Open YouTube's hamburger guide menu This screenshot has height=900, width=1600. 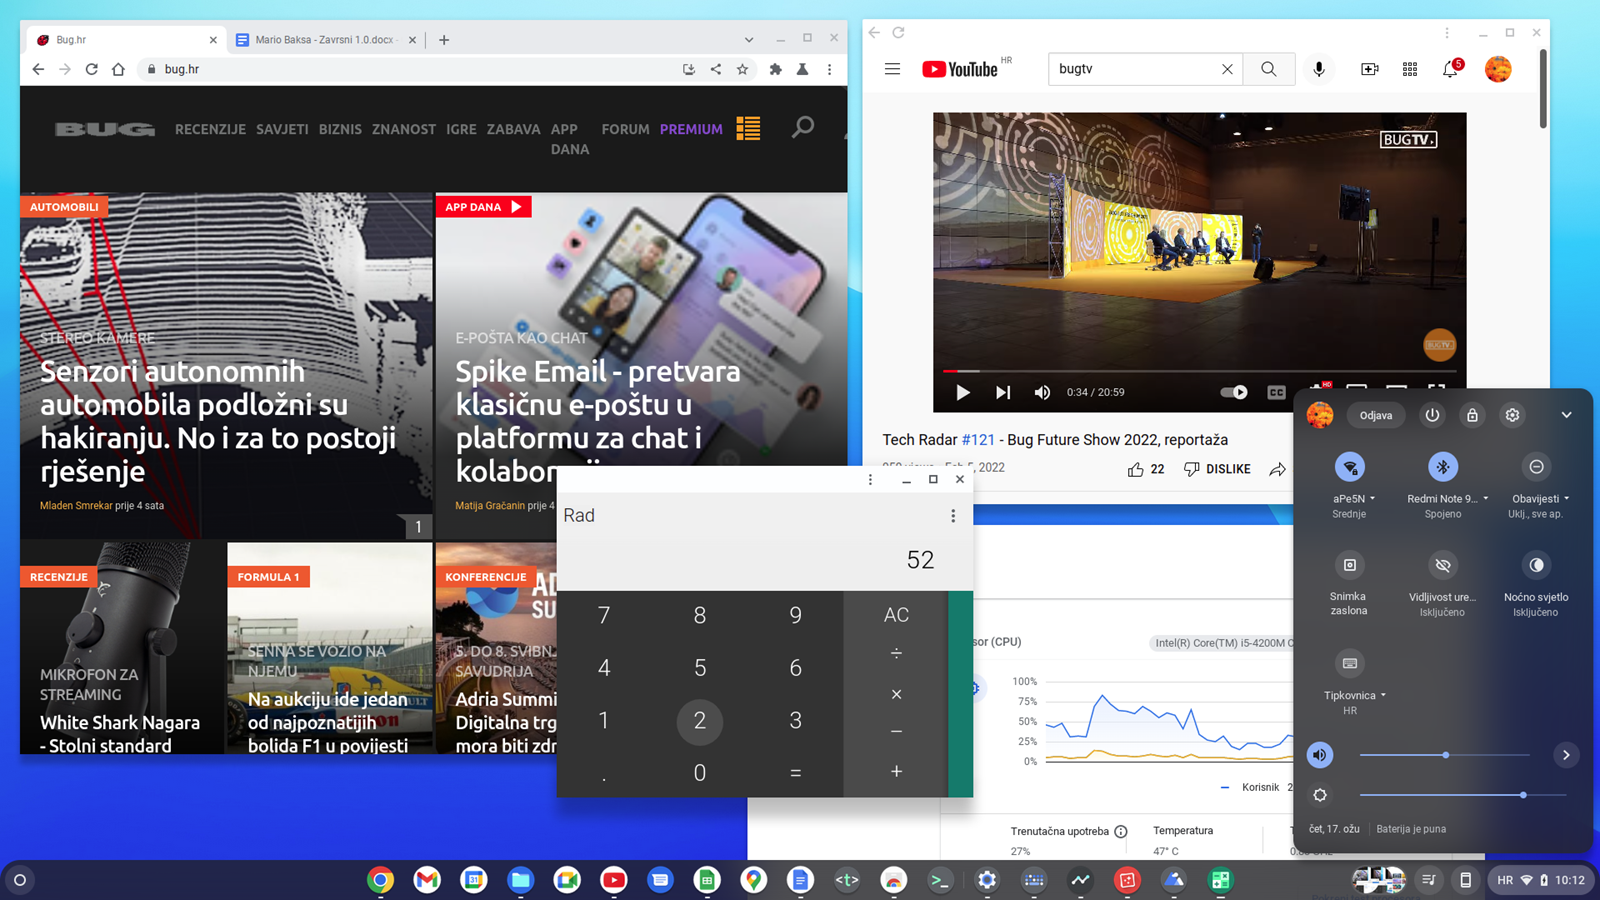(892, 69)
